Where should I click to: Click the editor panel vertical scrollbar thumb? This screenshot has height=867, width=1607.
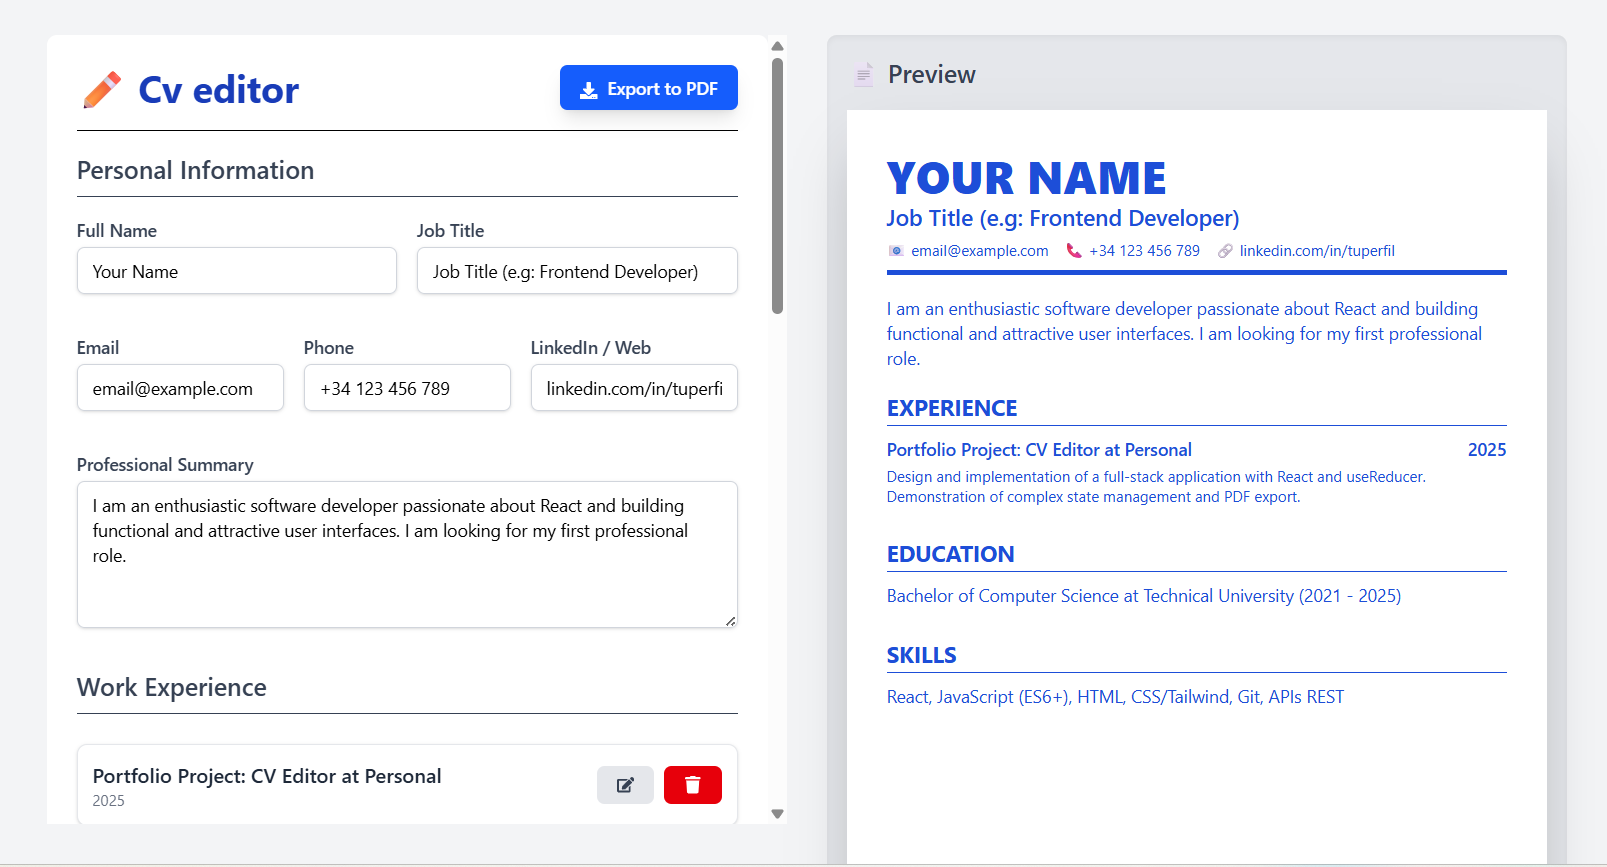pos(777,185)
